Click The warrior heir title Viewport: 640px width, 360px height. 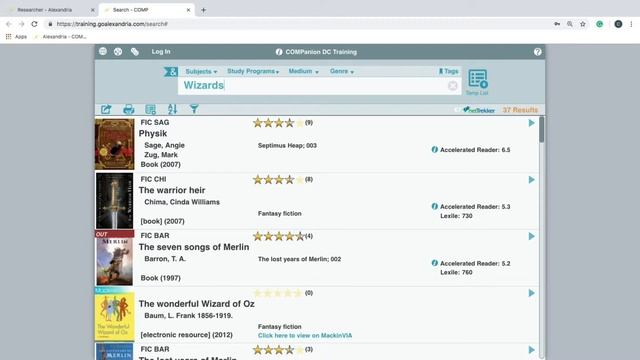[x=172, y=190]
